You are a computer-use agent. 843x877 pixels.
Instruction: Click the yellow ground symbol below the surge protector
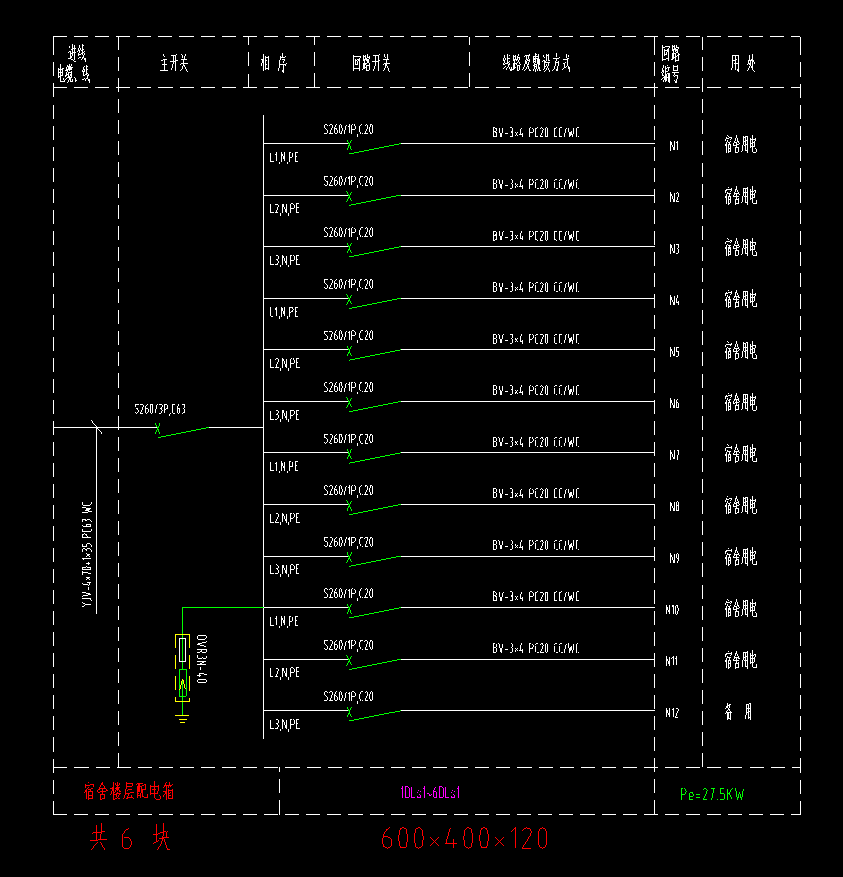[182, 718]
